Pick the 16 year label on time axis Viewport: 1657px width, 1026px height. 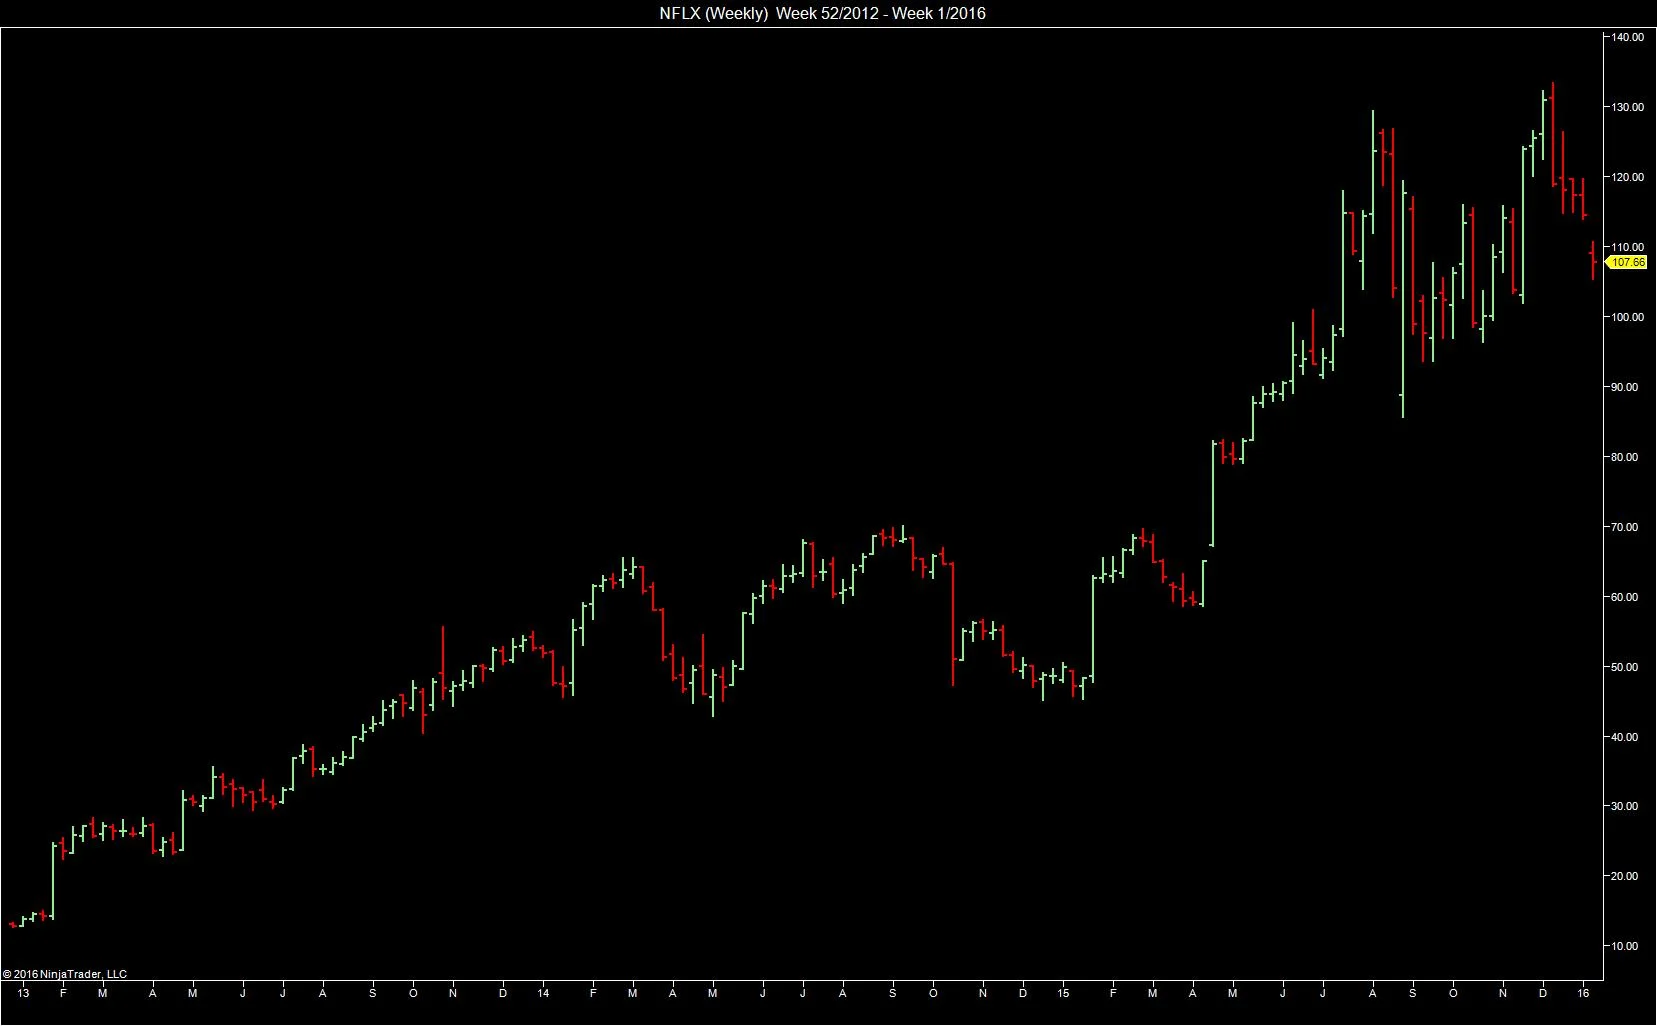pyautogui.click(x=1583, y=993)
